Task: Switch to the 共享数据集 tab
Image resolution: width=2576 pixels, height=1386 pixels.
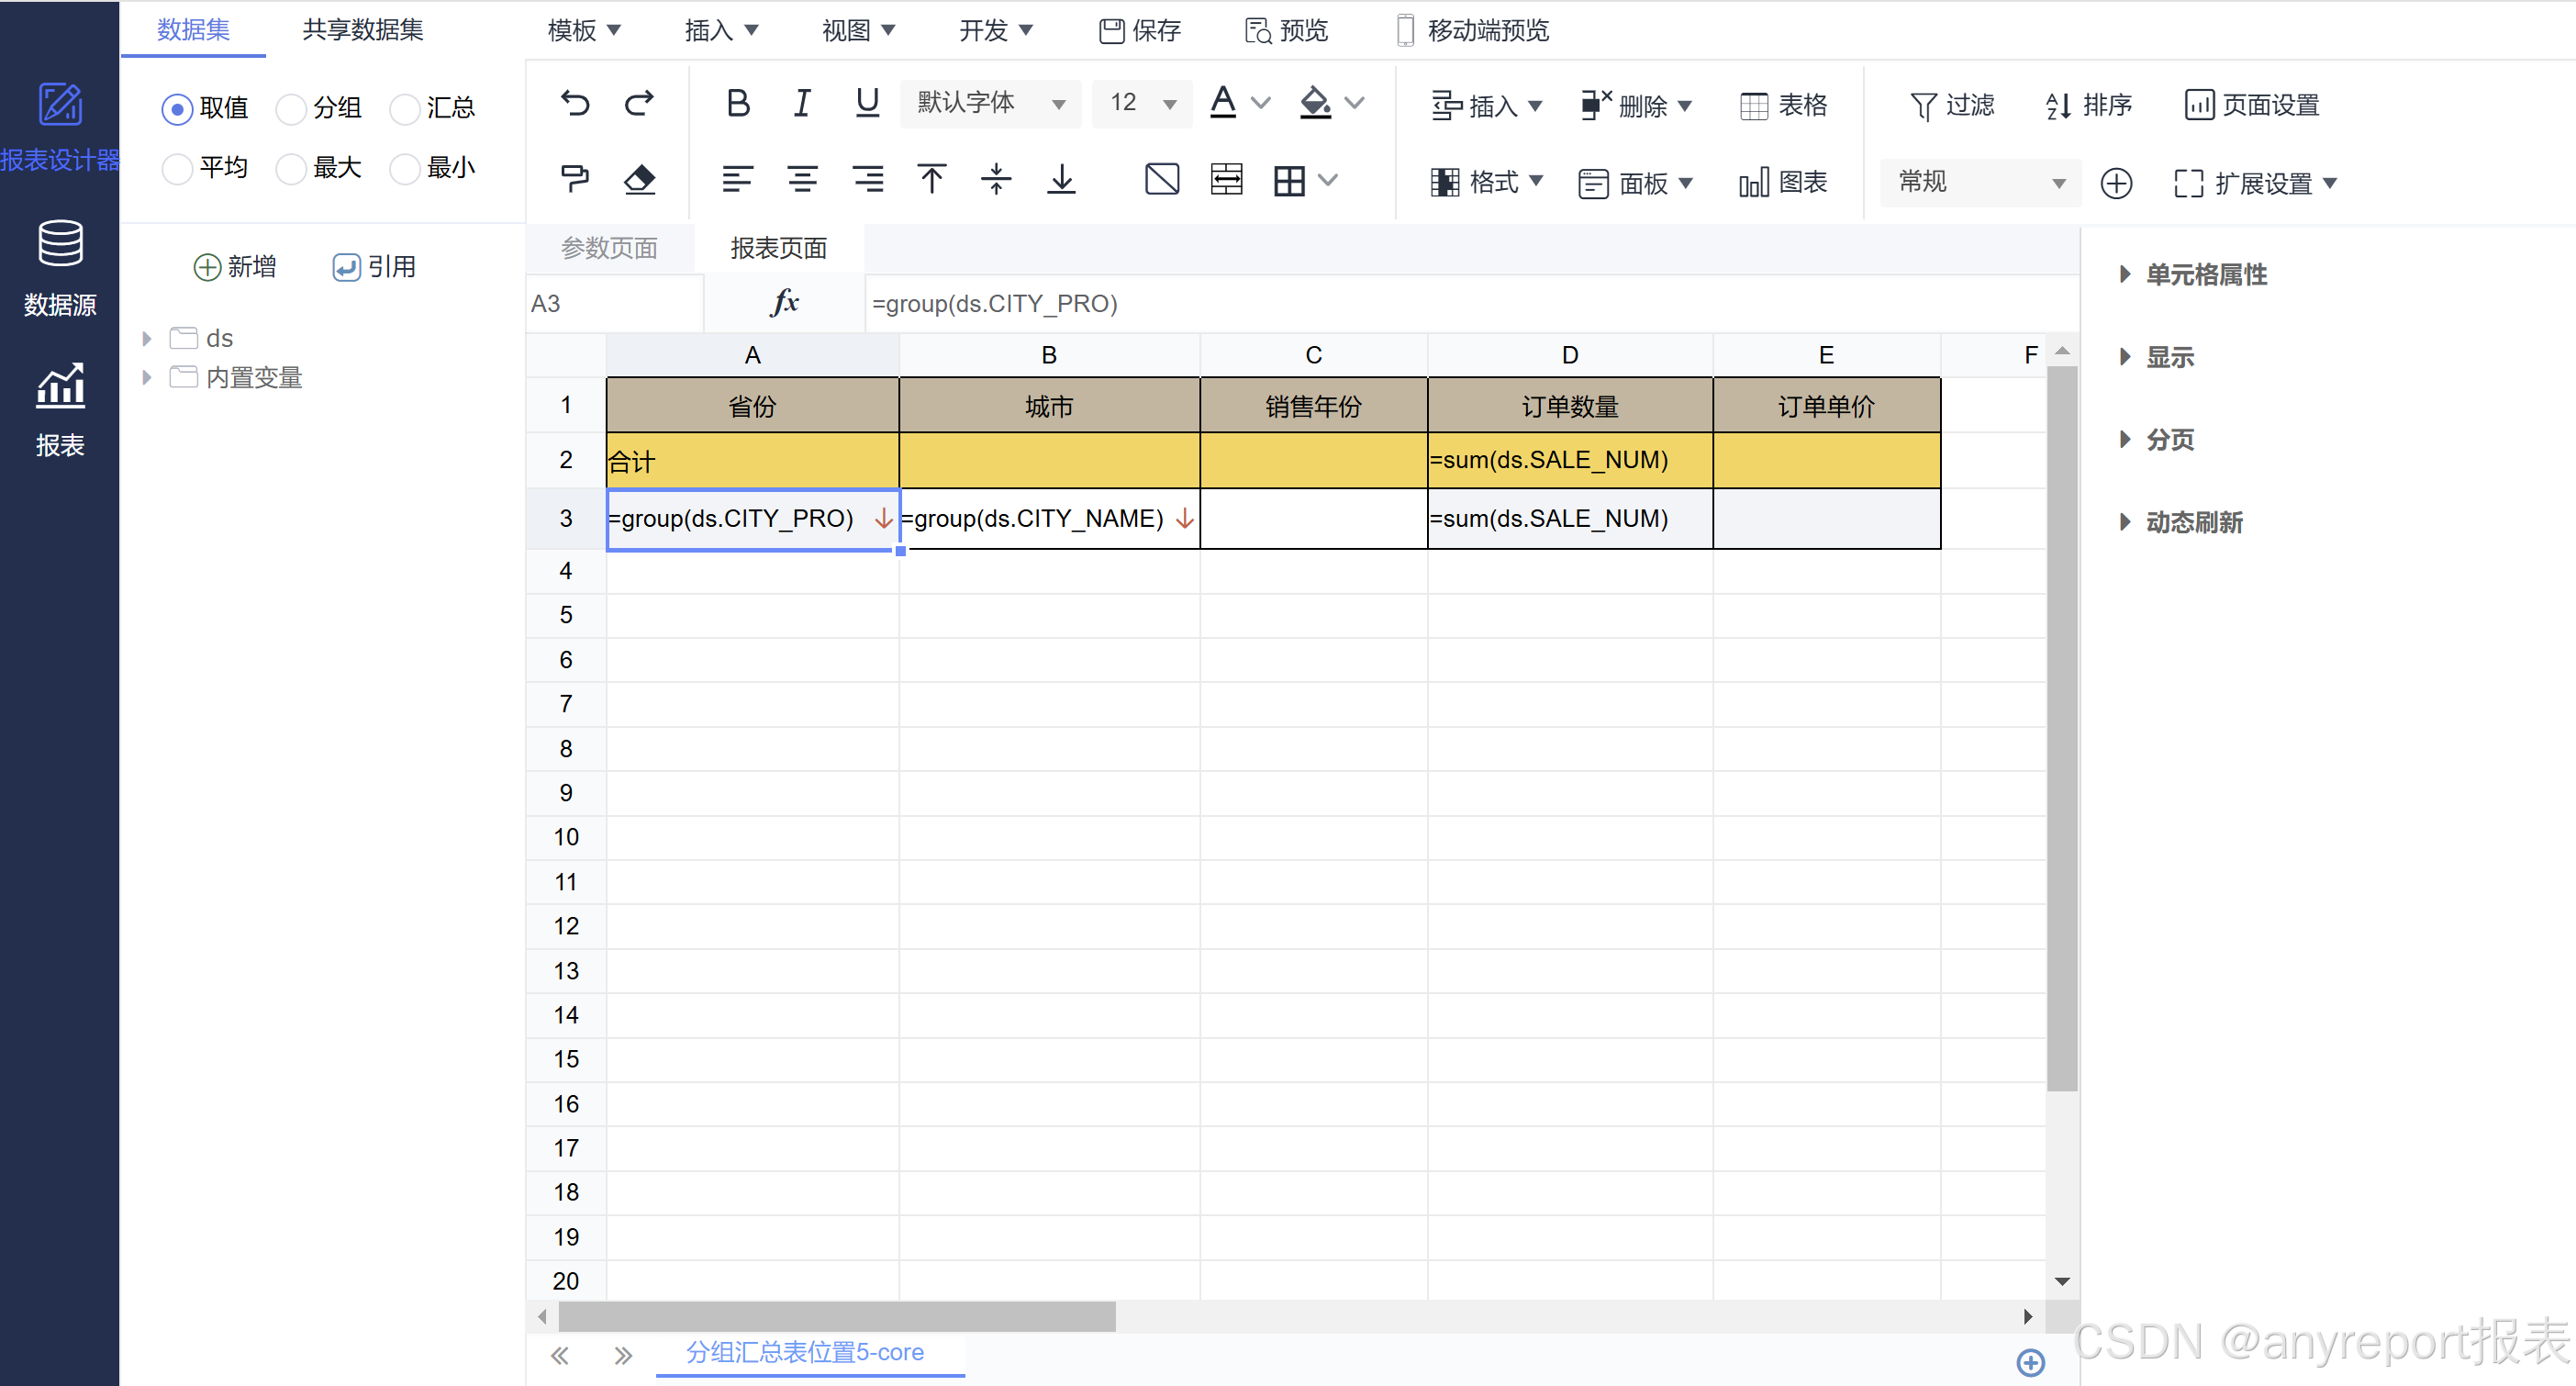Action: coord(363,30)
